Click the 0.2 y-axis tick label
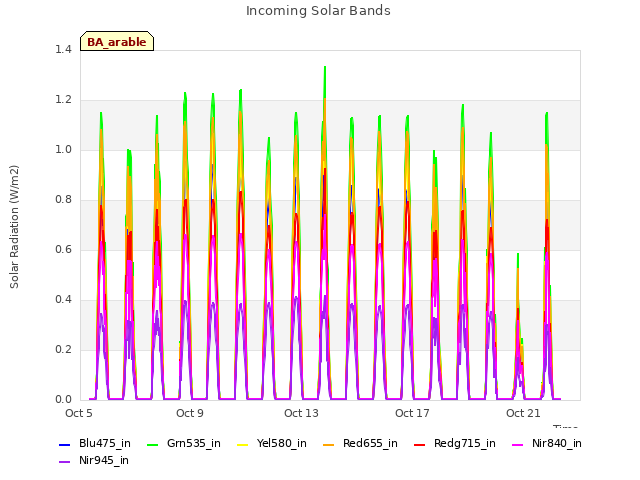Viewport: 640px width, 480px height. tap(63, 350)
